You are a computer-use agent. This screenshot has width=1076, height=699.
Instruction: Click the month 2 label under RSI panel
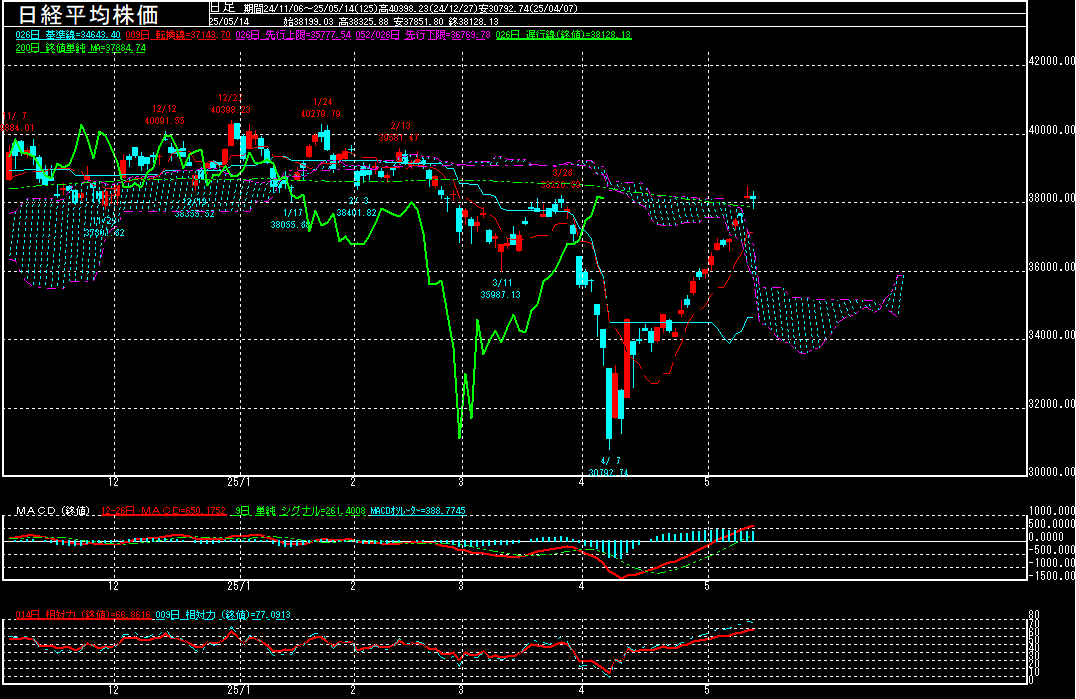(x=353, y=690)
